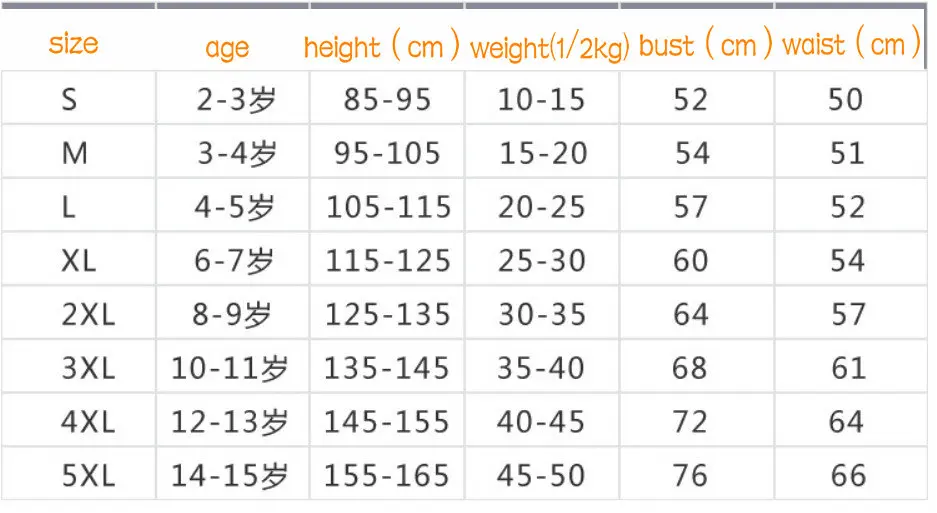Select the M size cell

click(75, 153)
